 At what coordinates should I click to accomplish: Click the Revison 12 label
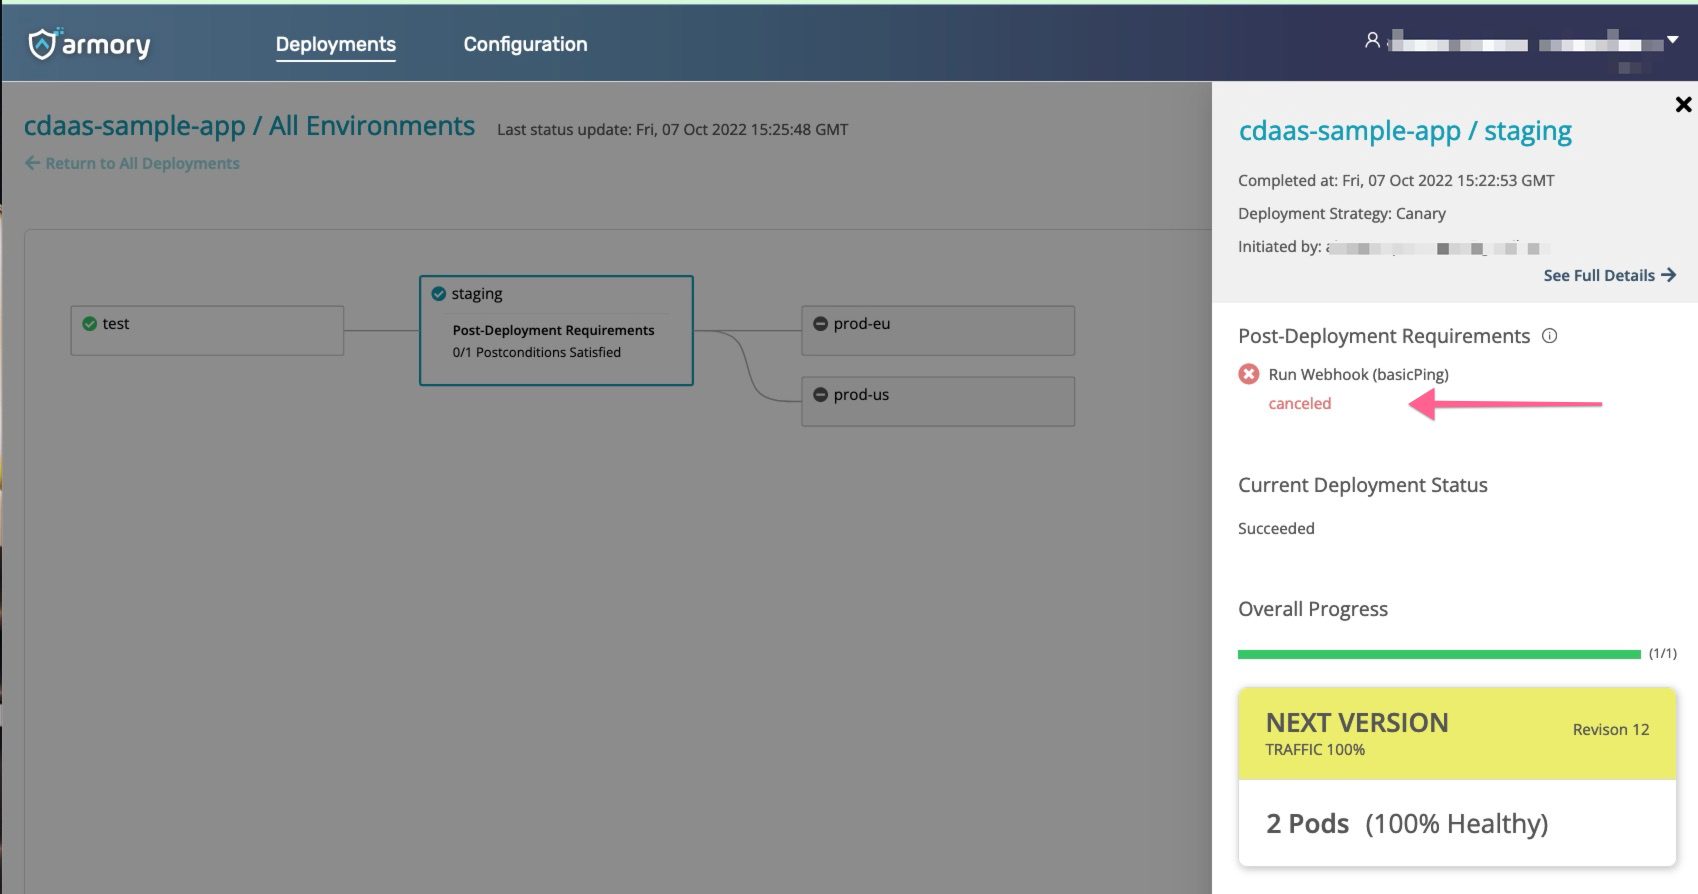click(x=1611, y=729)
